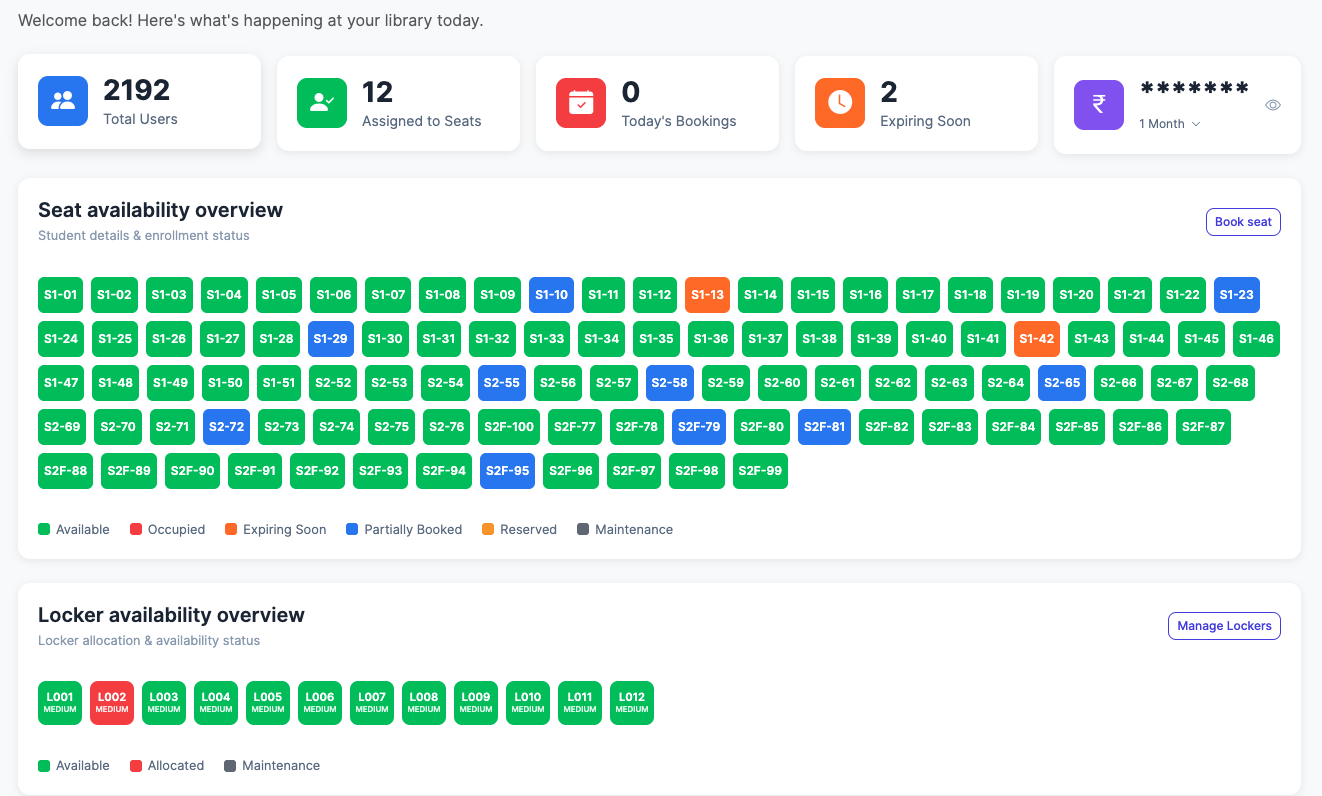Select seat S2F-95

pos(507,470)
